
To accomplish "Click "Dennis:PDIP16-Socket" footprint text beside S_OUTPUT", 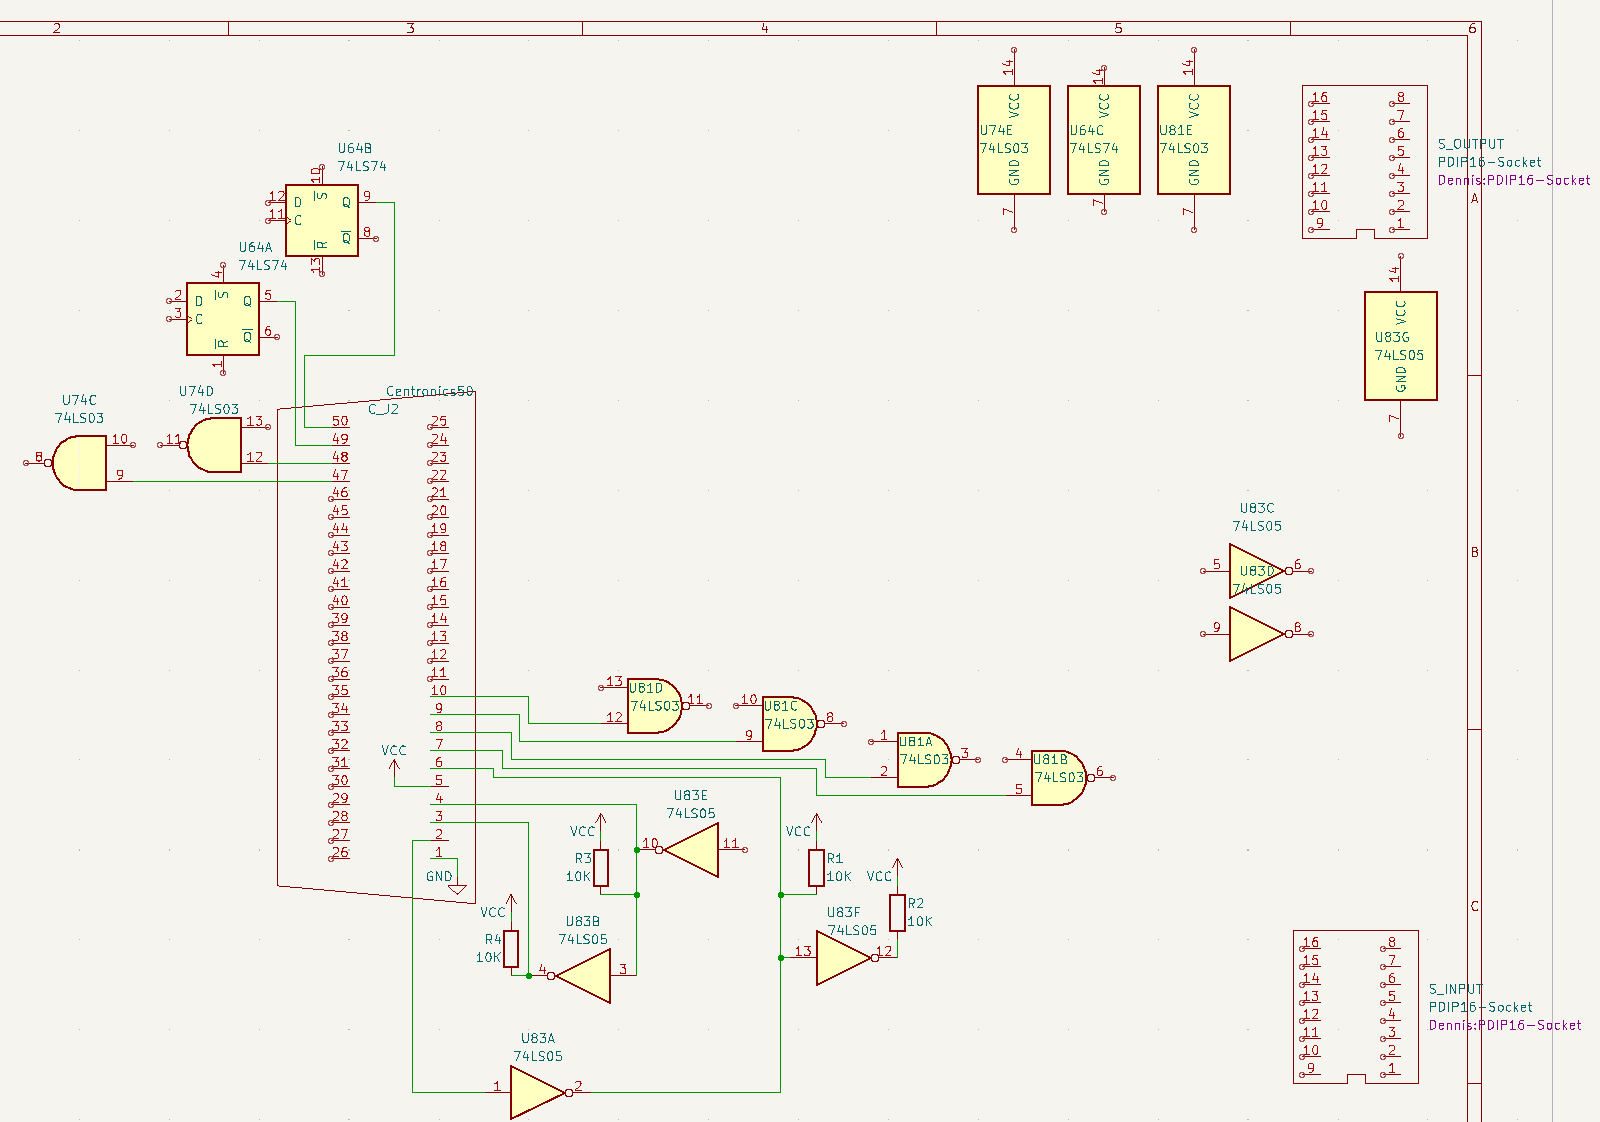I will point(1514,180).
